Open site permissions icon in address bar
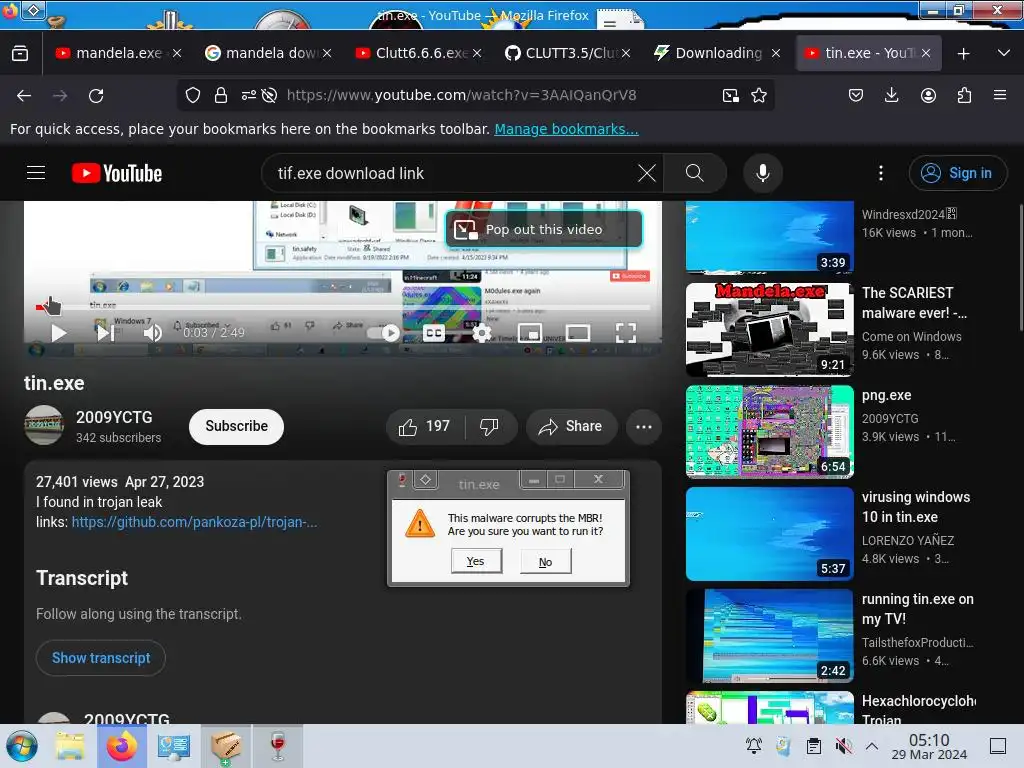This screenshot has width=1024, height=768. tap(248, 96)
